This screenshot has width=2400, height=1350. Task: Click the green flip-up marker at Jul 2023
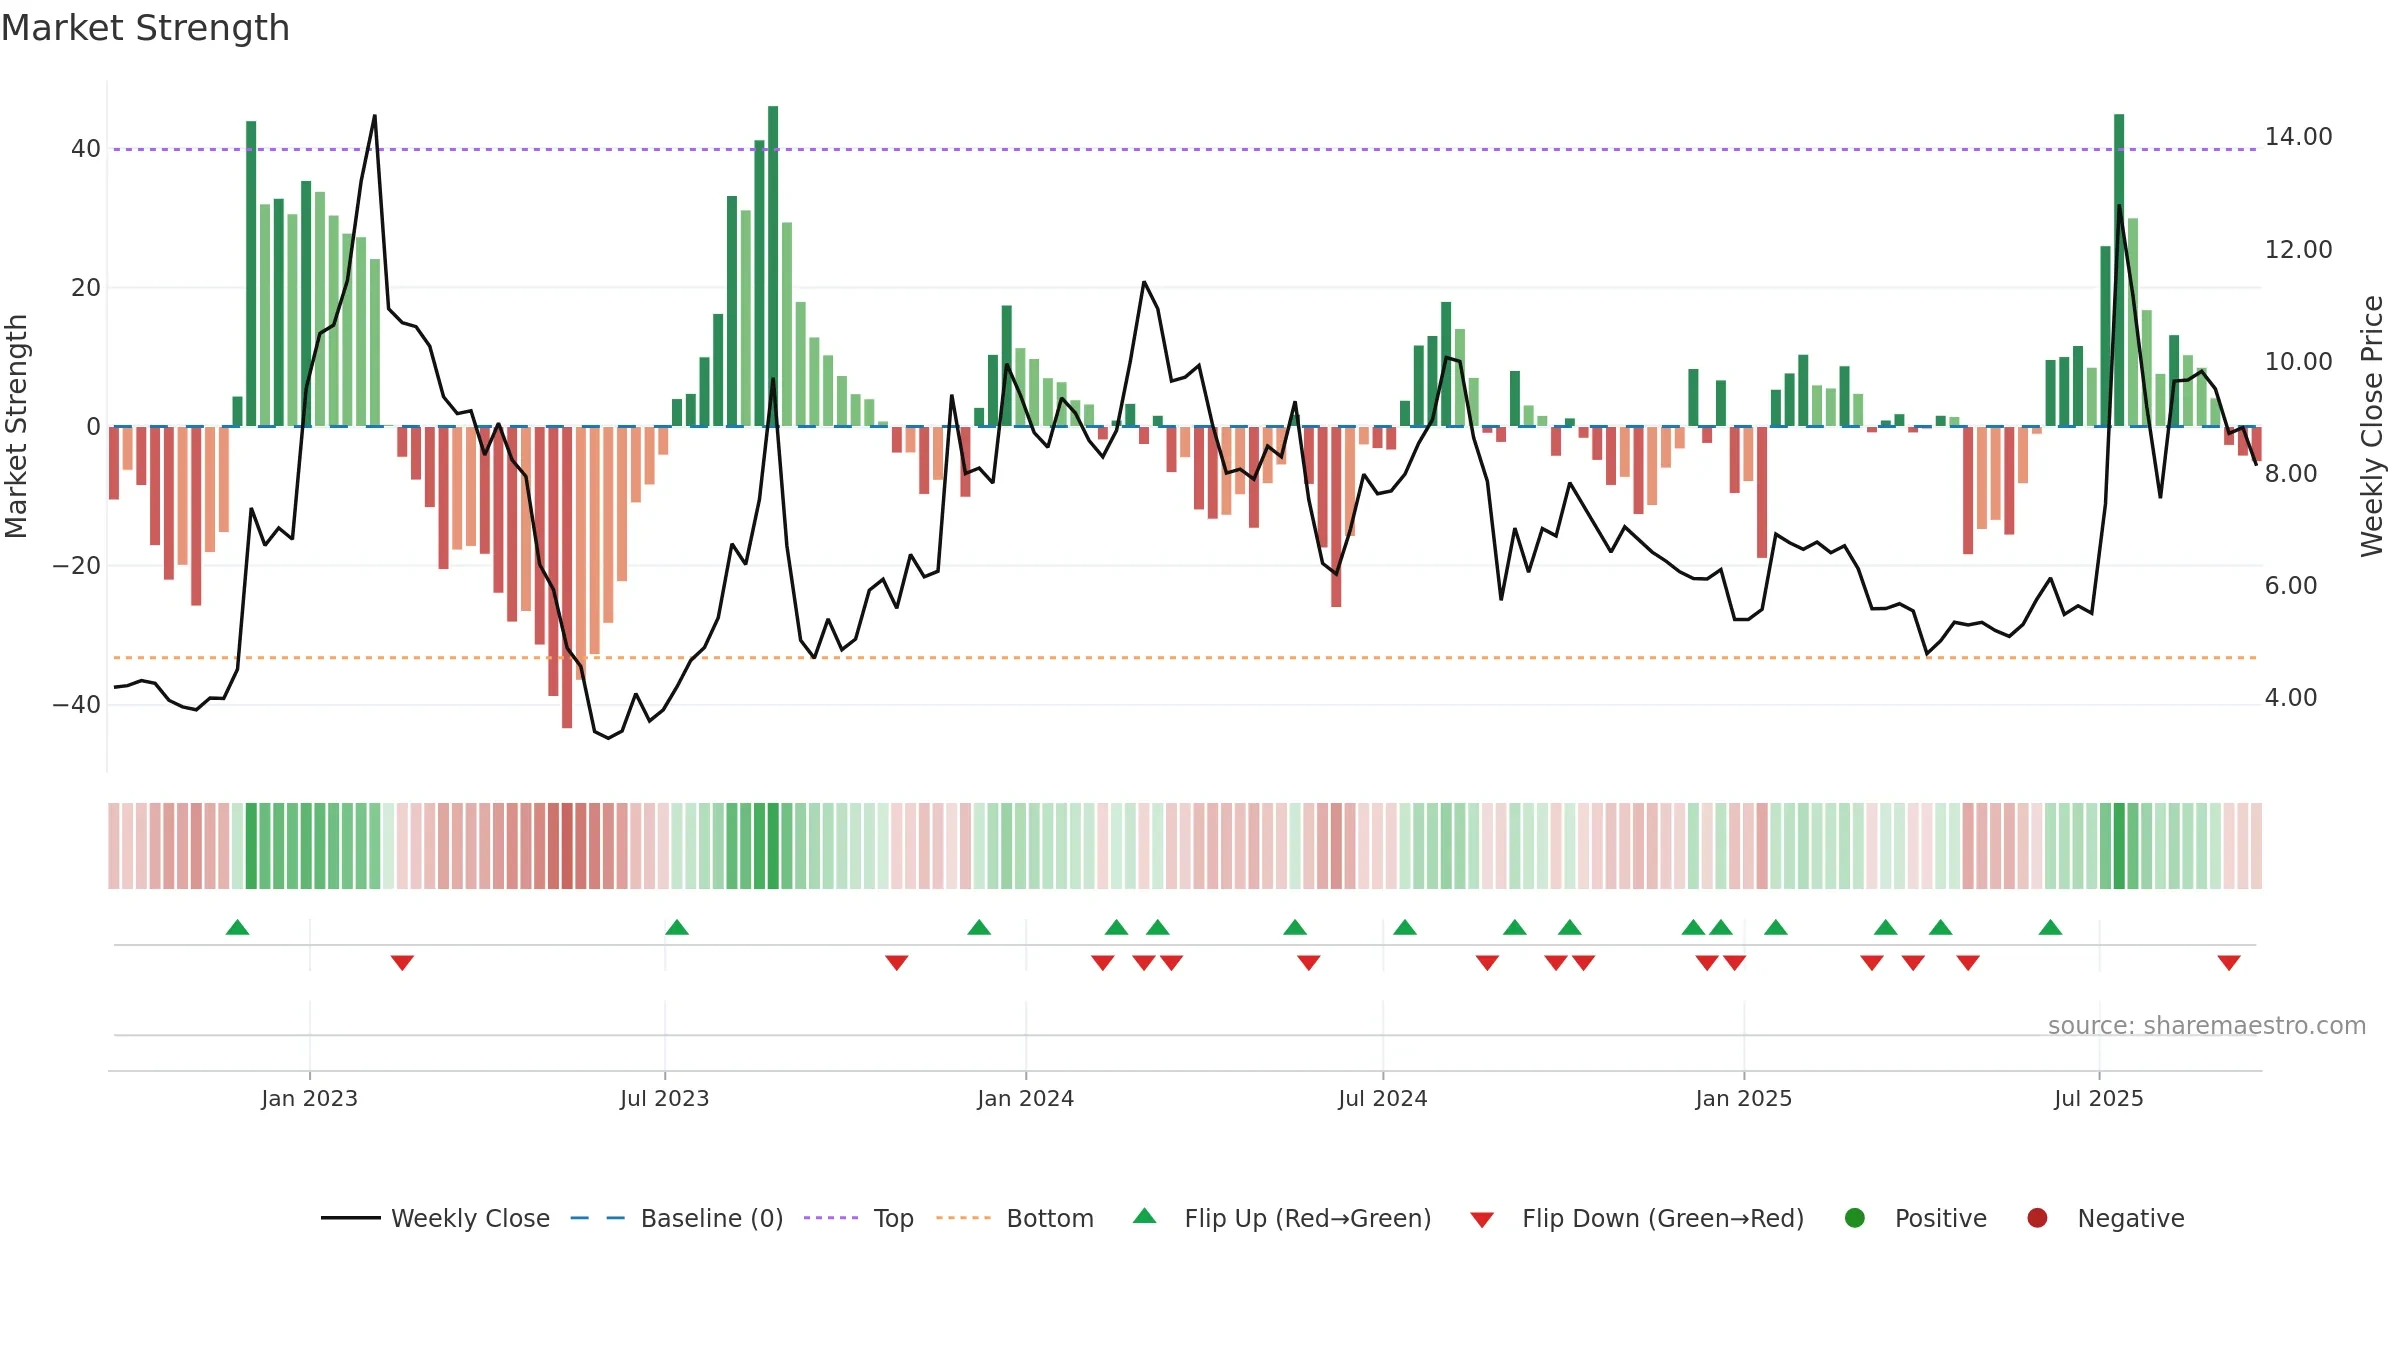(x=677, y=927)
